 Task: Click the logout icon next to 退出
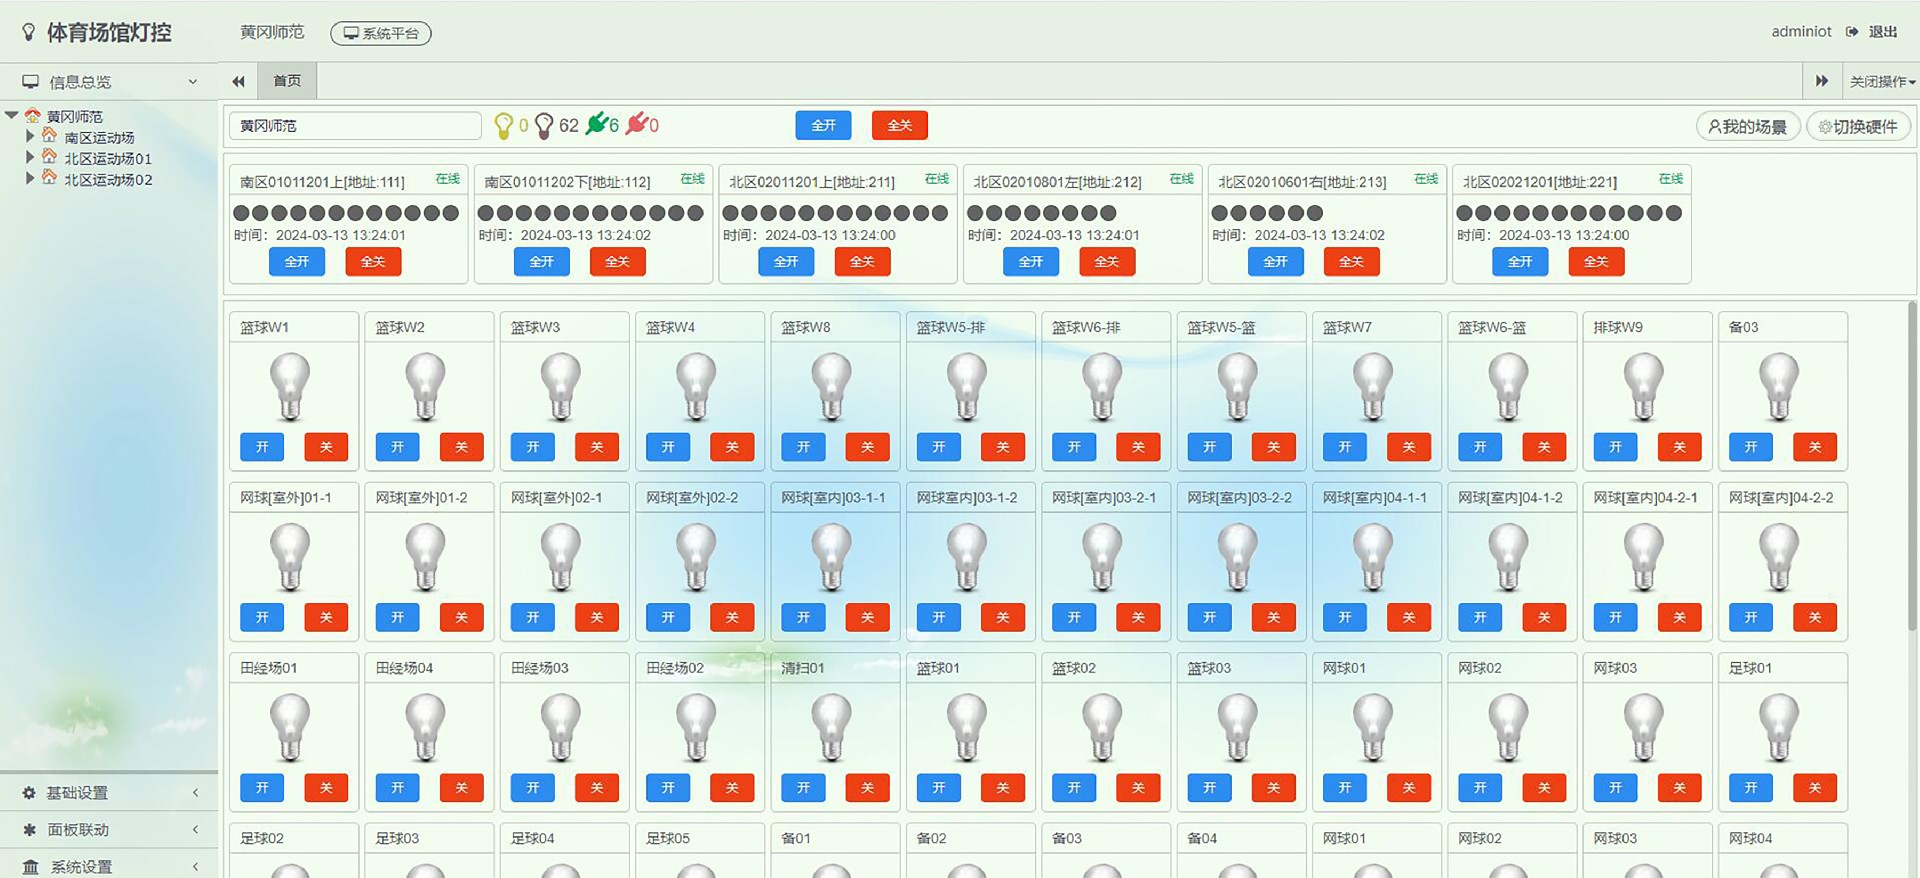[x=1852, y=32]
